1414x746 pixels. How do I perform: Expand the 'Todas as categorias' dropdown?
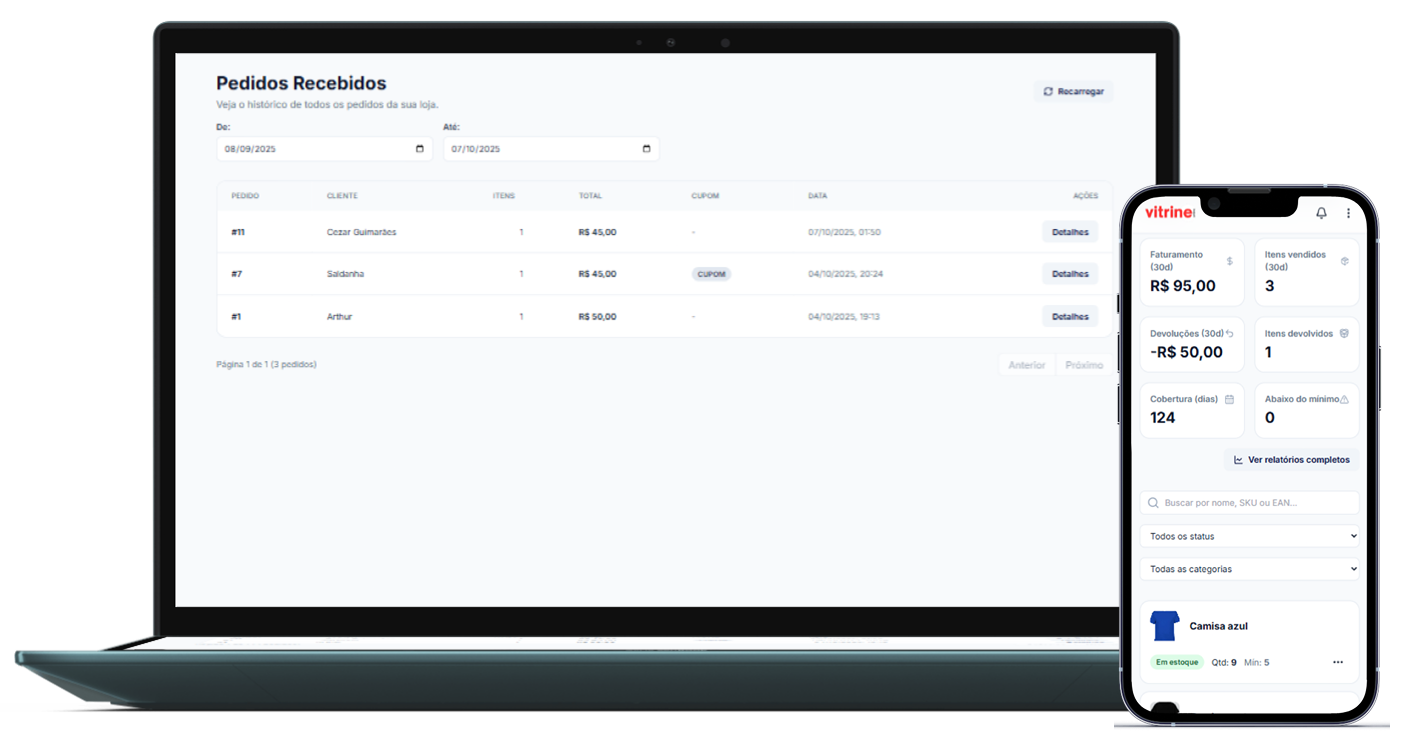pos(1249,569)
